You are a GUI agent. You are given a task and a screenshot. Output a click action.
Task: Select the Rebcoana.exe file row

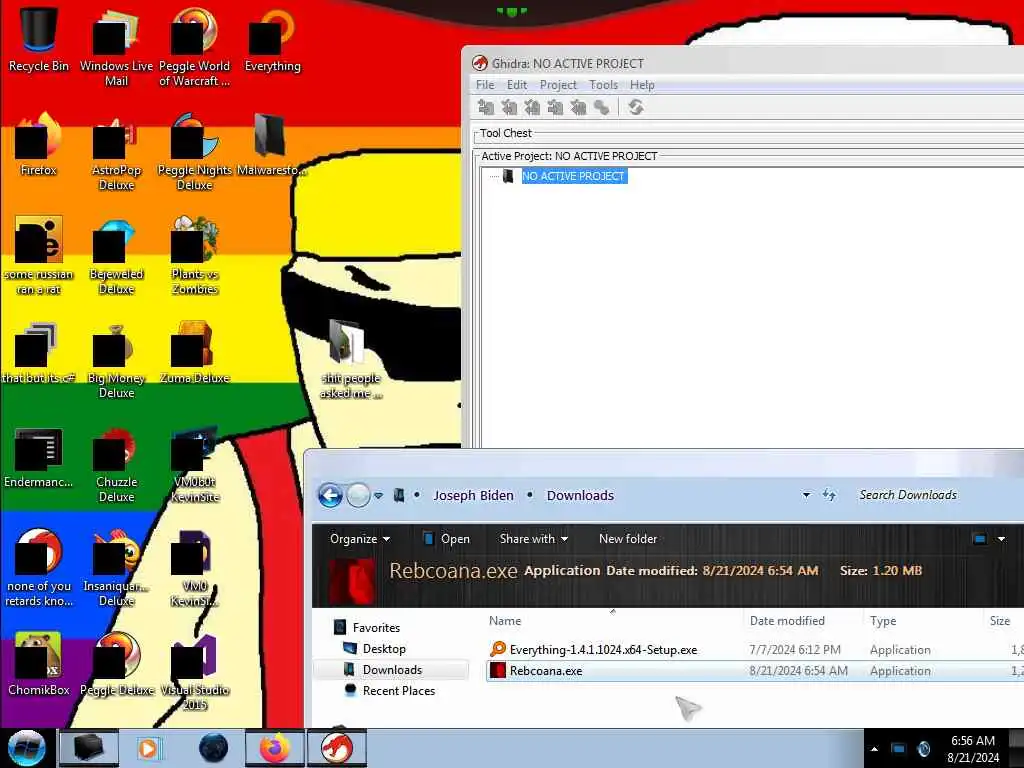pyautogui.click(x=755, y=671)
